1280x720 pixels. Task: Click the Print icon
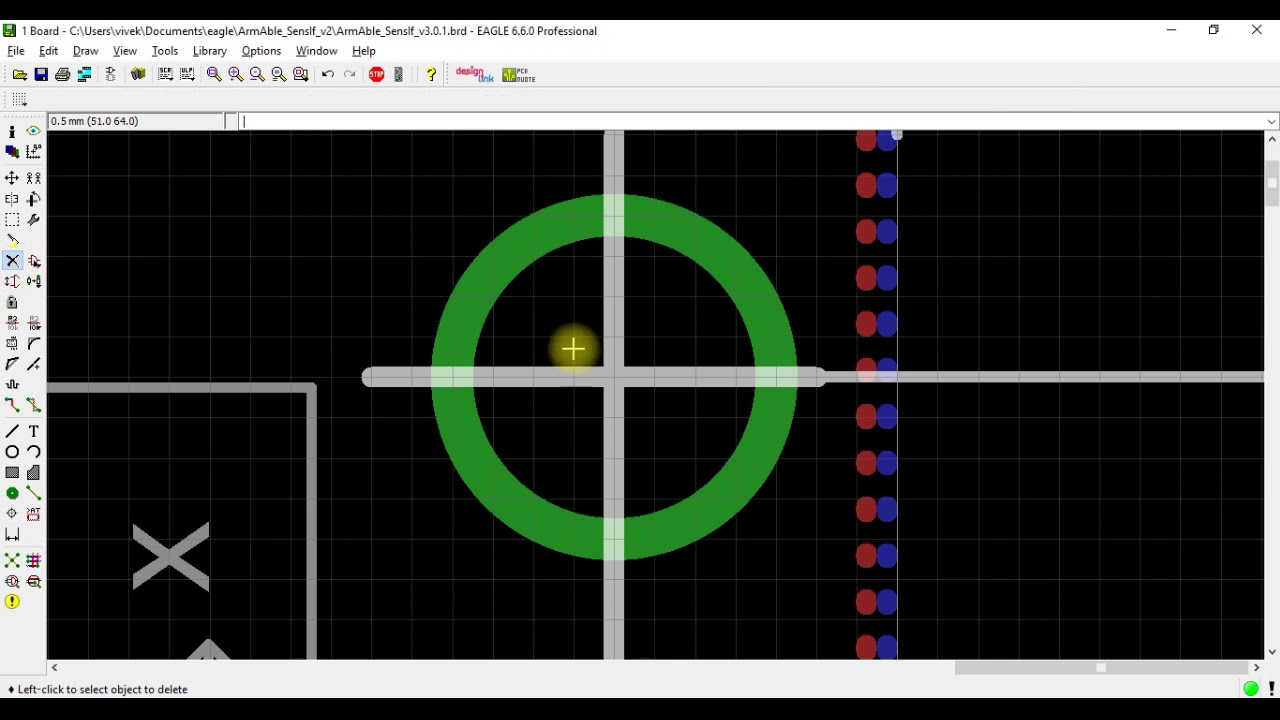point(63,75)
